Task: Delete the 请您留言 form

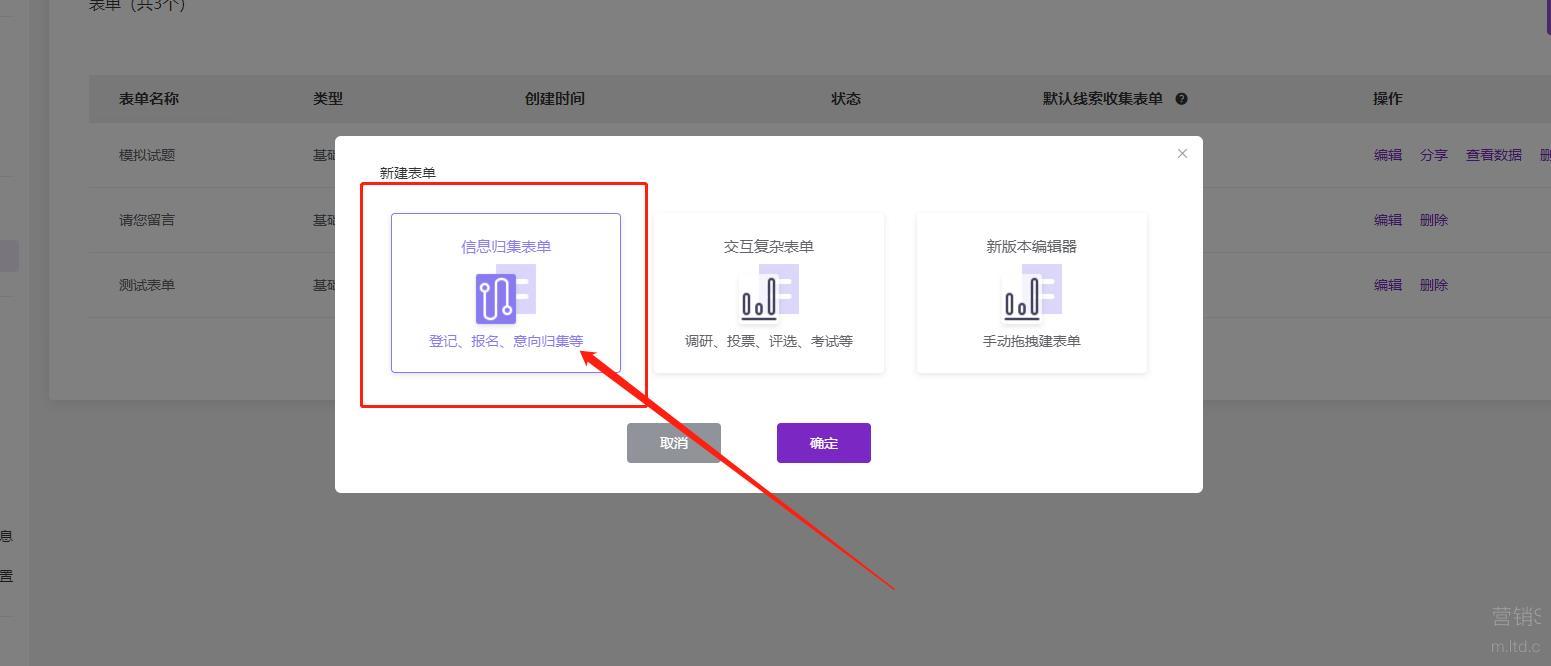Action: pyautogui.click(x=1433, y=220)
